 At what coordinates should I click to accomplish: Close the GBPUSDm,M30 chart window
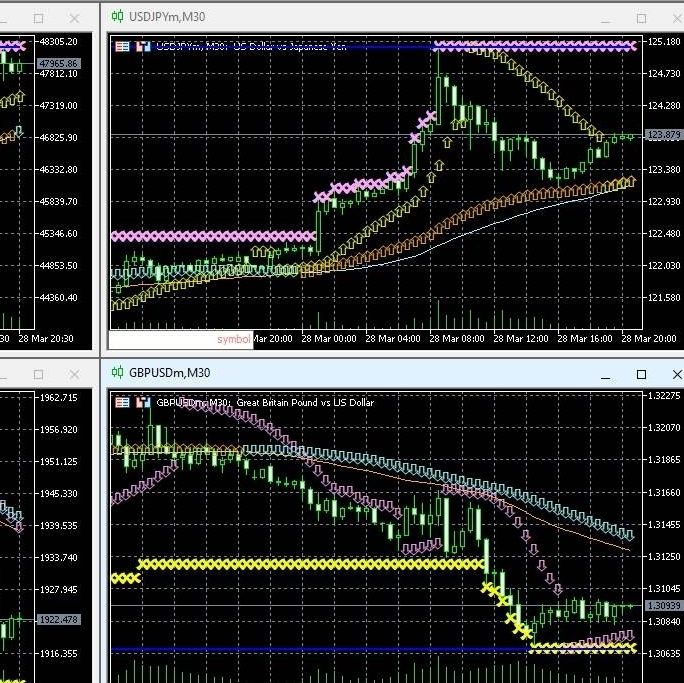coord(677,374)
